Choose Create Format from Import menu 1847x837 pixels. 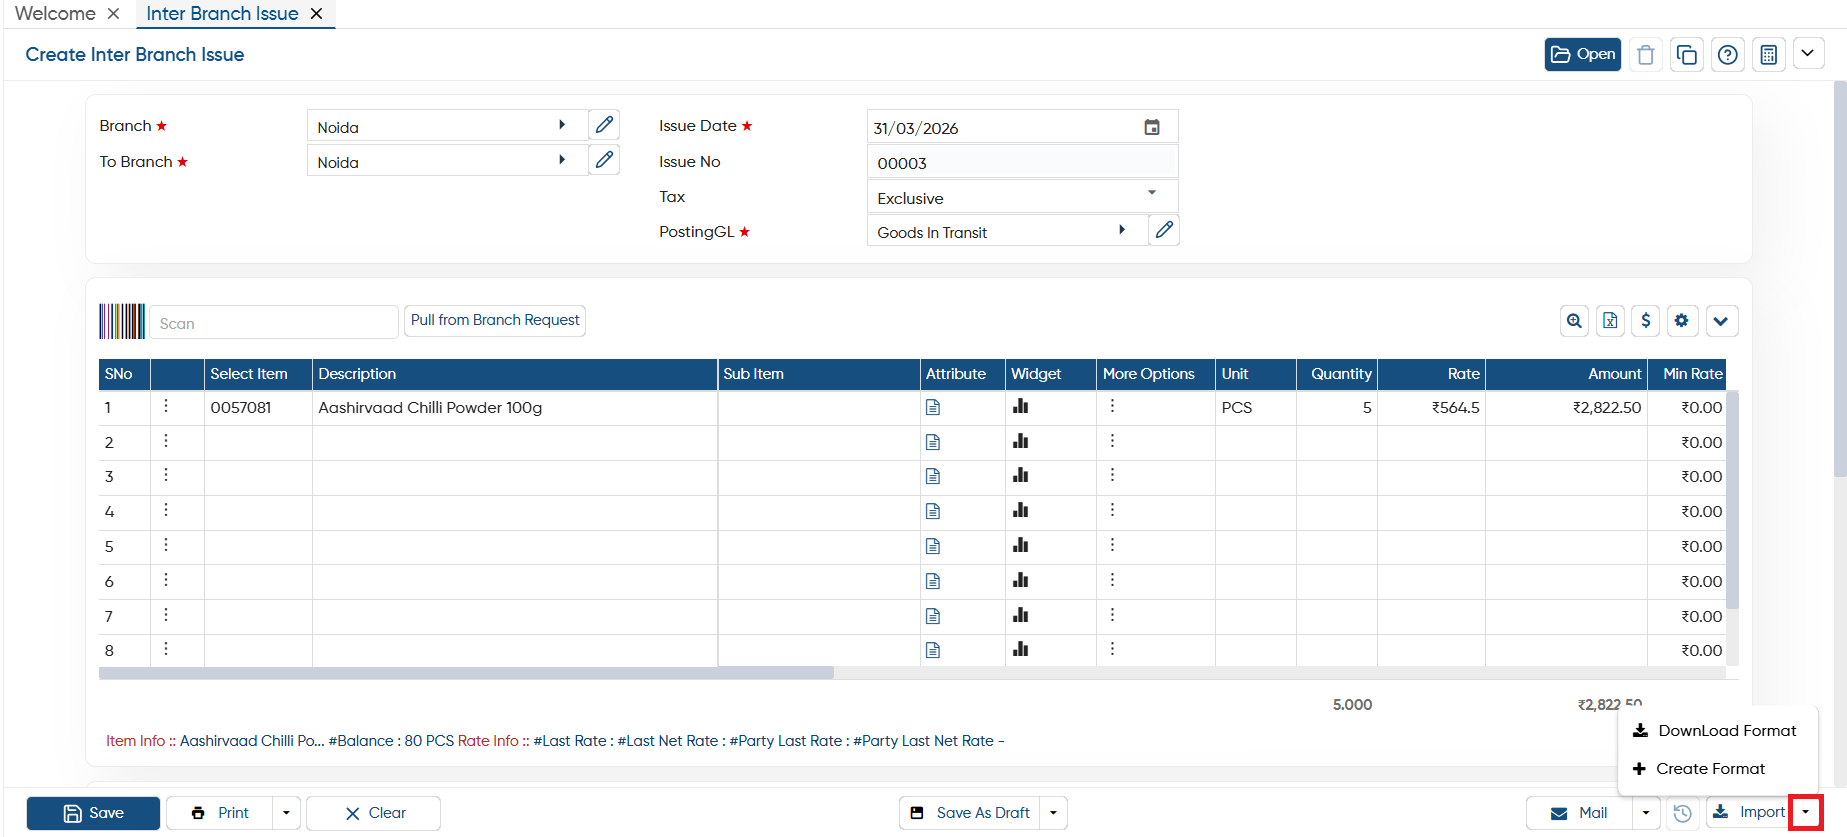[x=1700, y=769]
